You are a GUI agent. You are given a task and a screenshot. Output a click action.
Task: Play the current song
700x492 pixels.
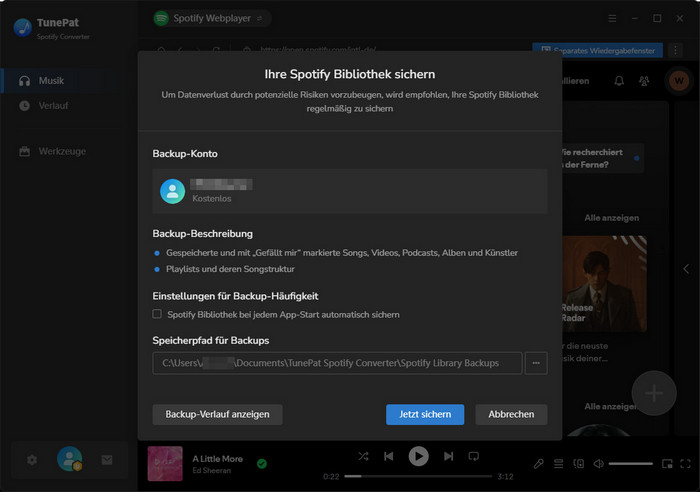point(418,456)
